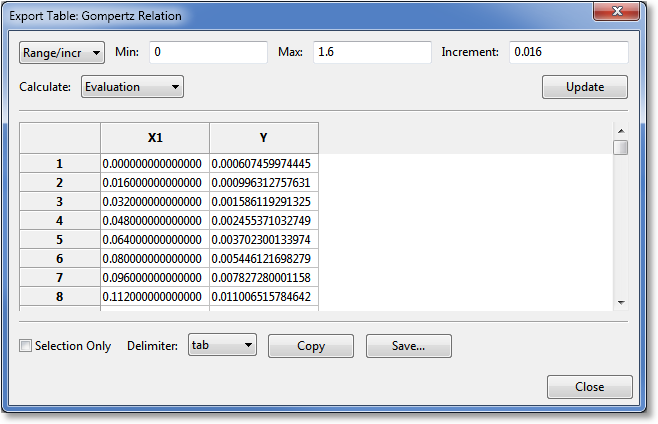Click cell 0.112000000000000
Viewport: 658px width, 424px height.
click(155, 296)
